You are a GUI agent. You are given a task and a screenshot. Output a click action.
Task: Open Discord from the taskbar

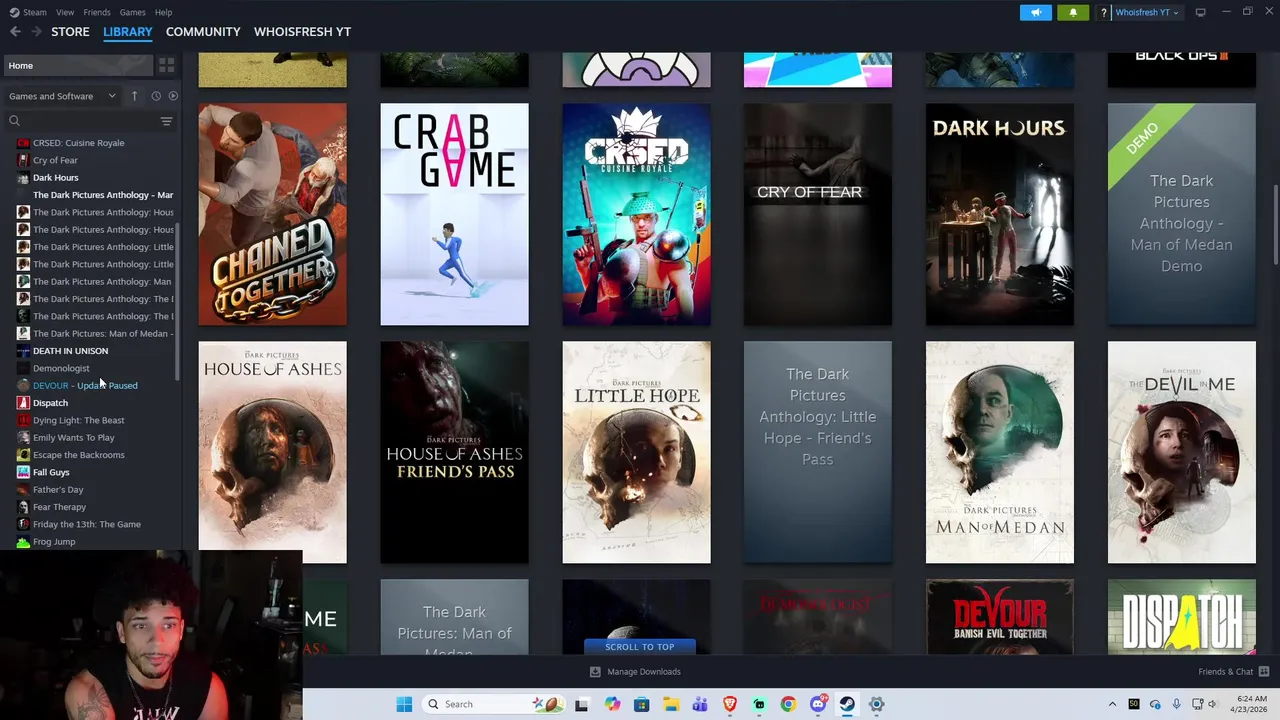(818, 704)
